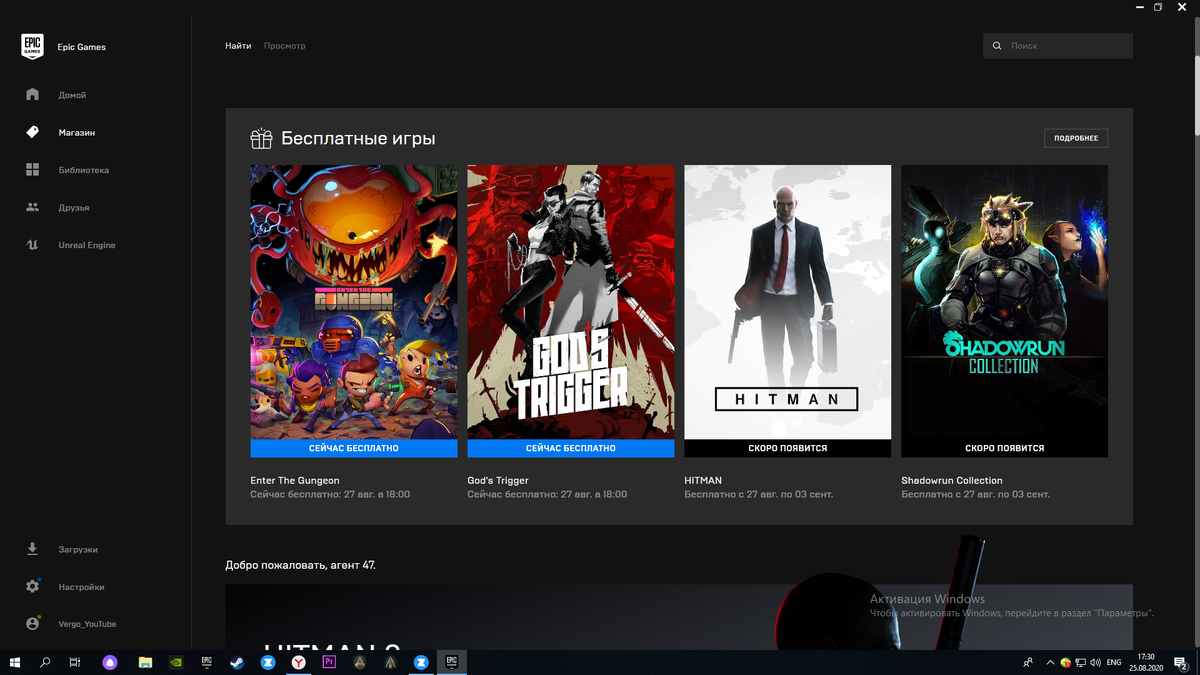Click the Бесплатные игры heading
Image resolution: width=1200 pixels, height=675 pixels.
point(358,138)
